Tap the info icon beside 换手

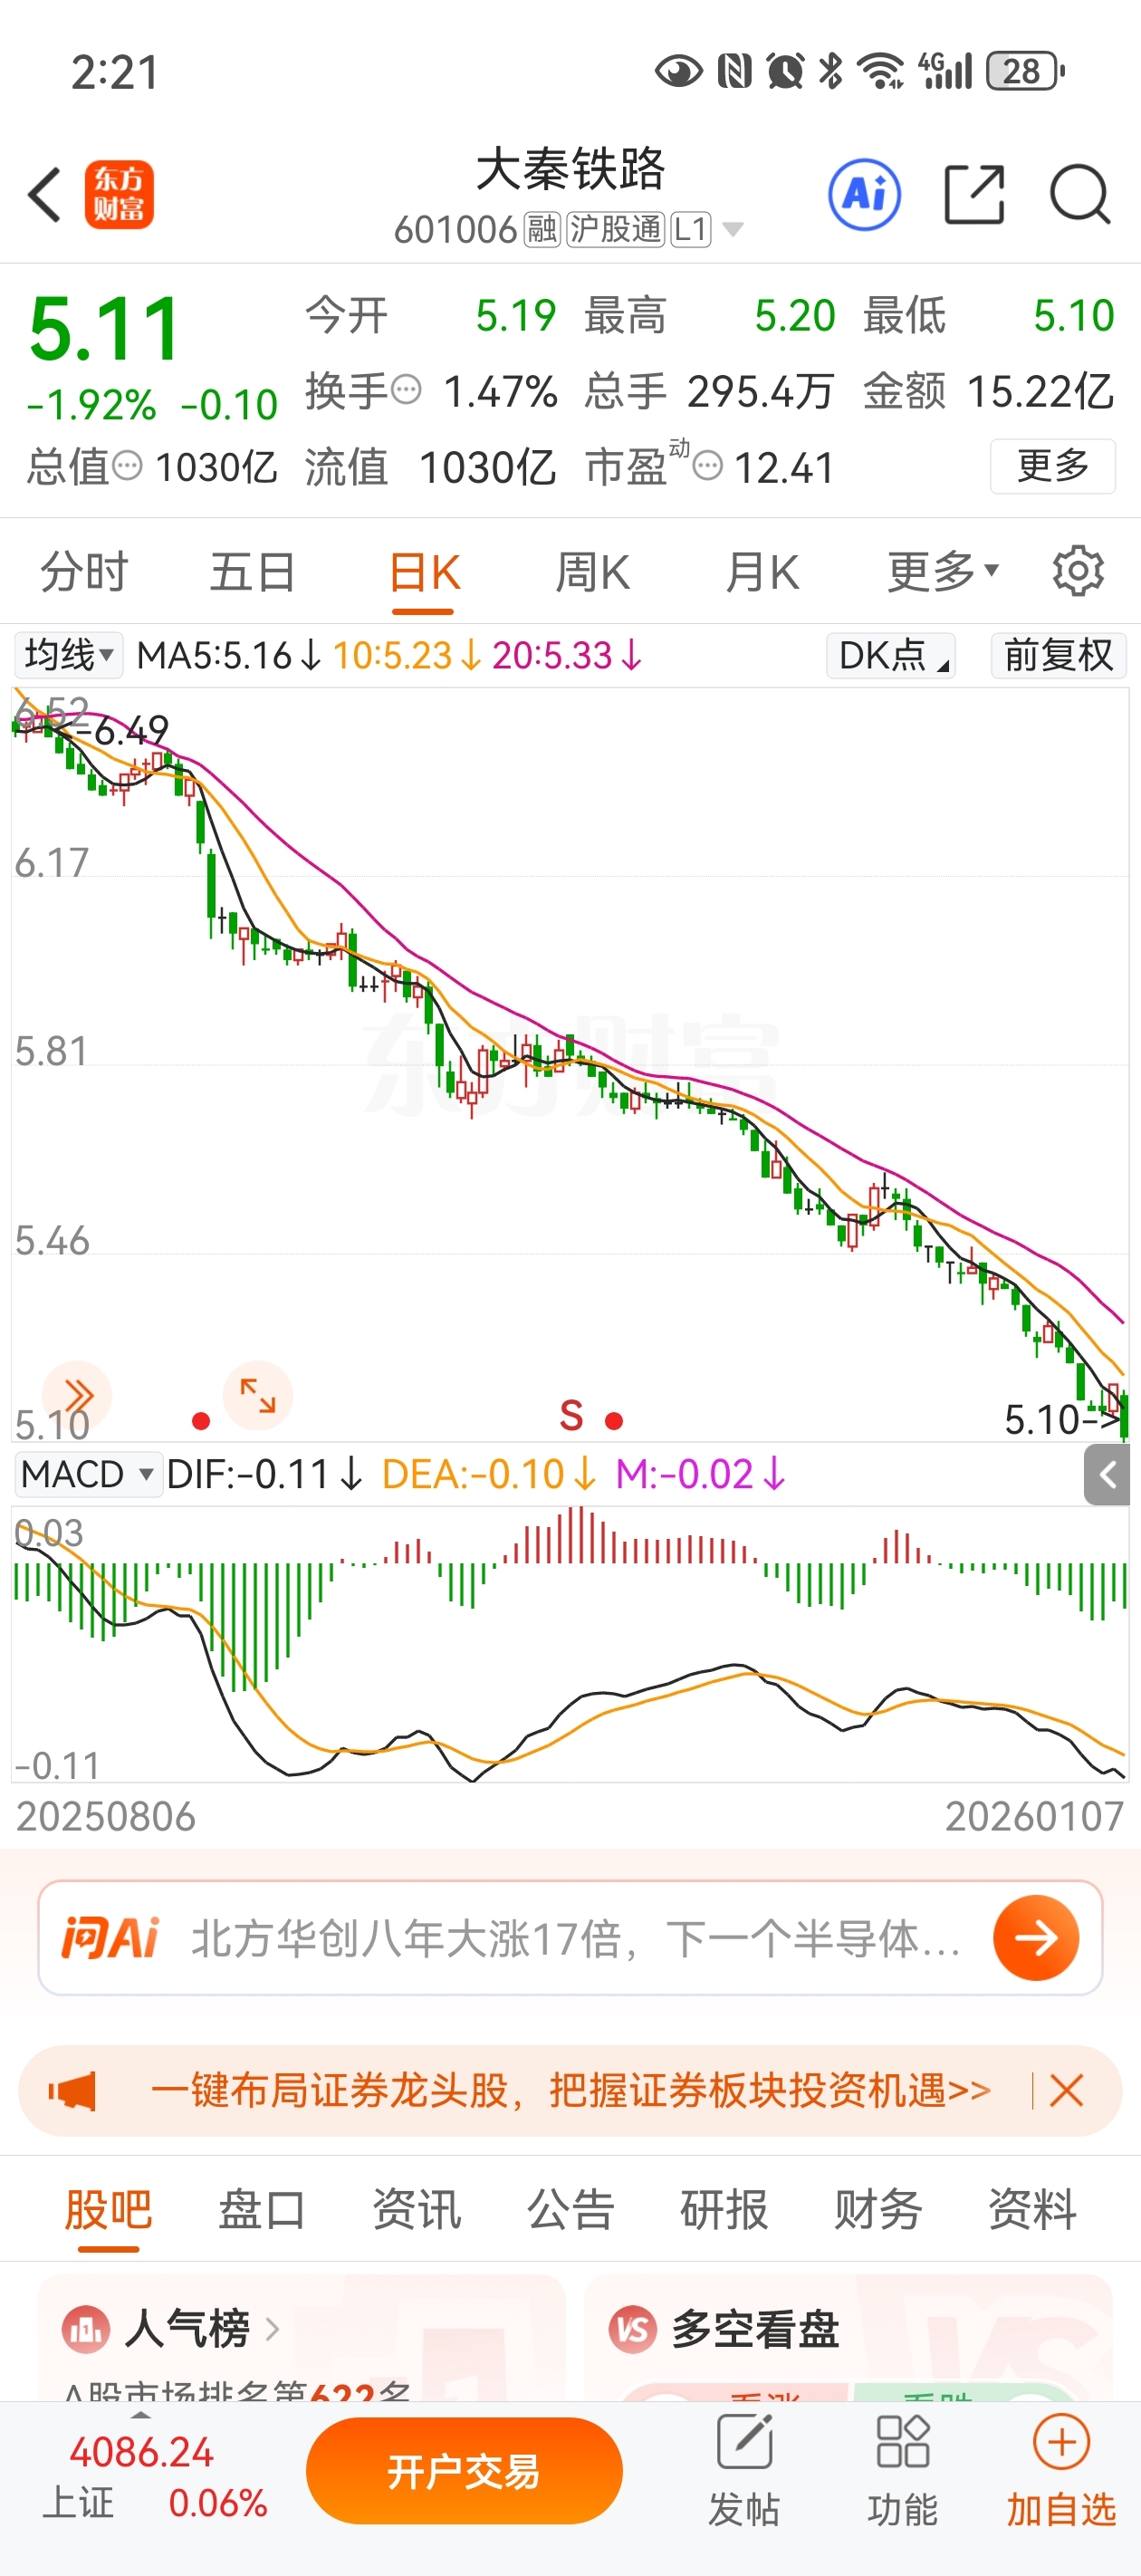(x=406, y=389)
